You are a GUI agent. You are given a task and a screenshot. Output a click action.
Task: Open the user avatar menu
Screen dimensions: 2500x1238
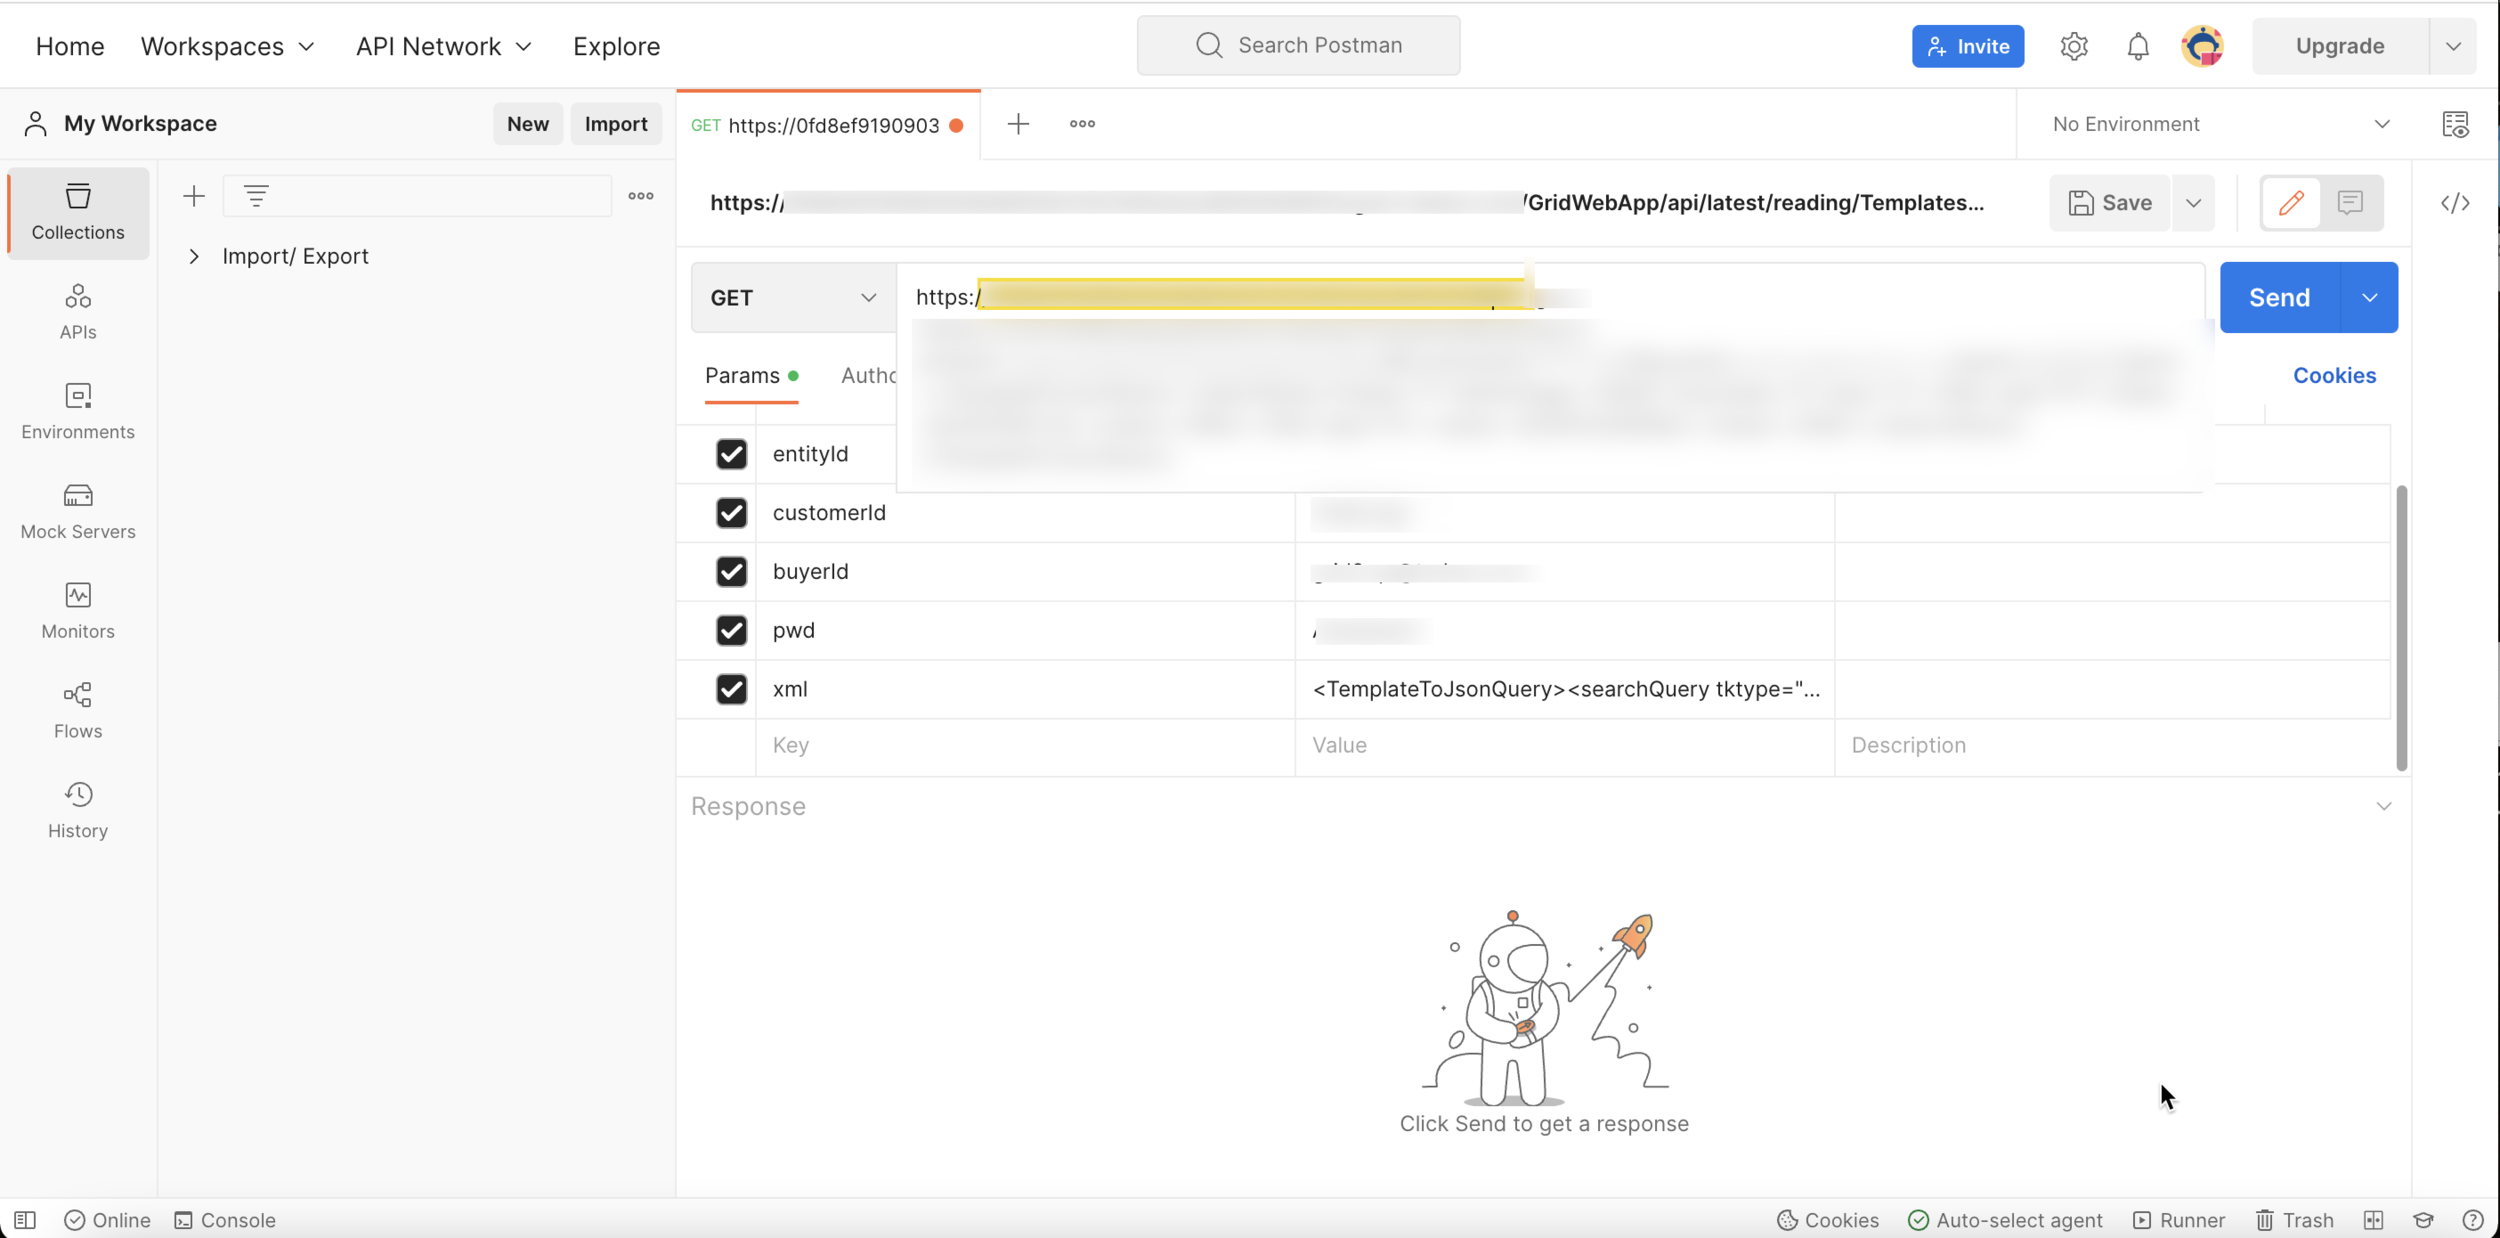click(2203, 46)
